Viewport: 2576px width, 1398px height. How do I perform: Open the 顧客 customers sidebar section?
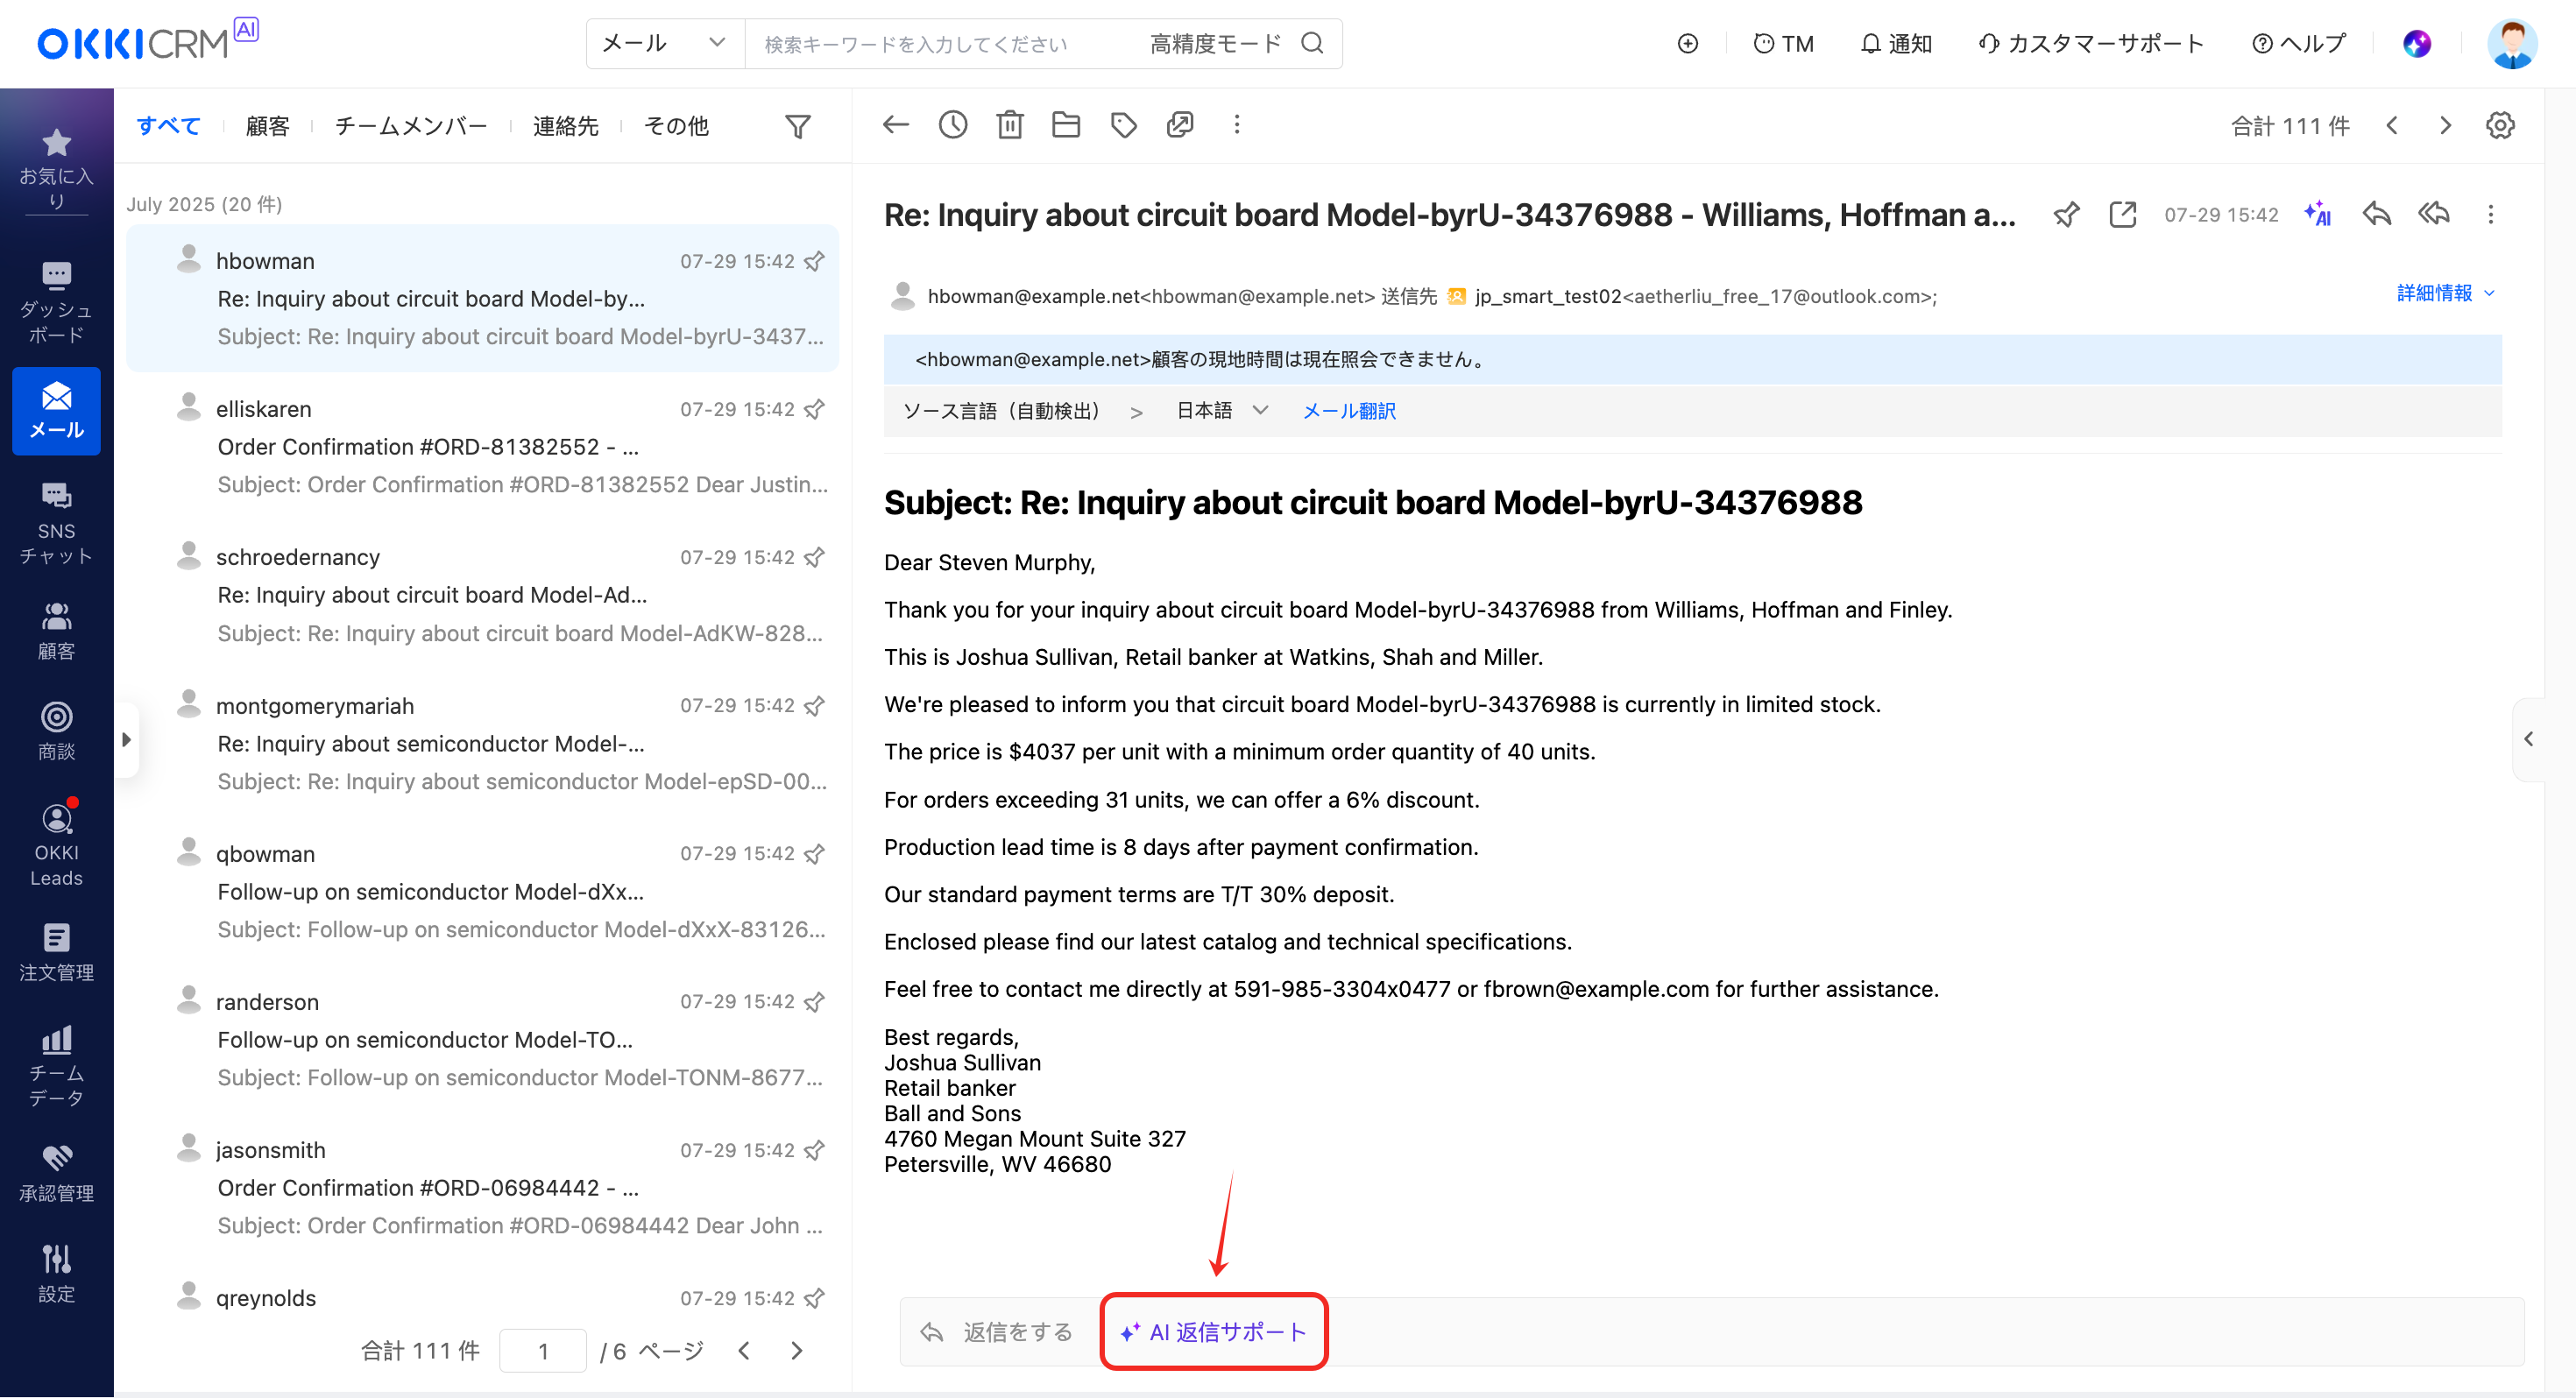pos(56,631)
